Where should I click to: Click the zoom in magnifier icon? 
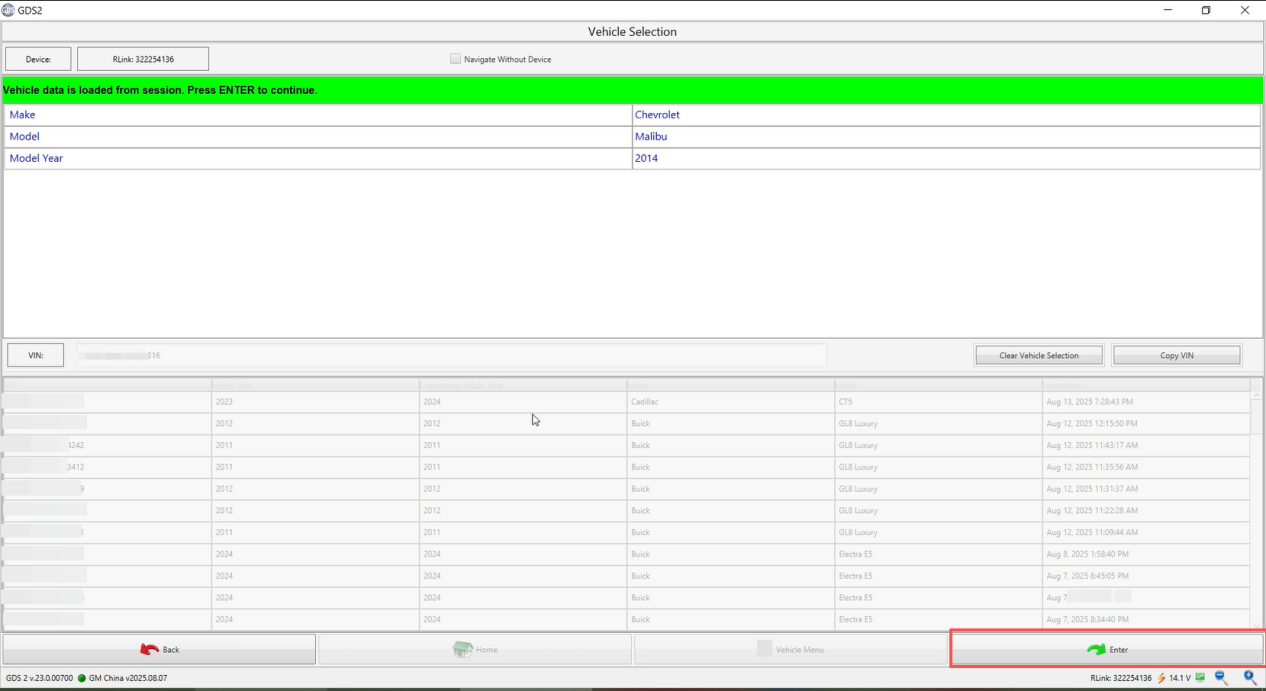click(x=1250, y=678)
